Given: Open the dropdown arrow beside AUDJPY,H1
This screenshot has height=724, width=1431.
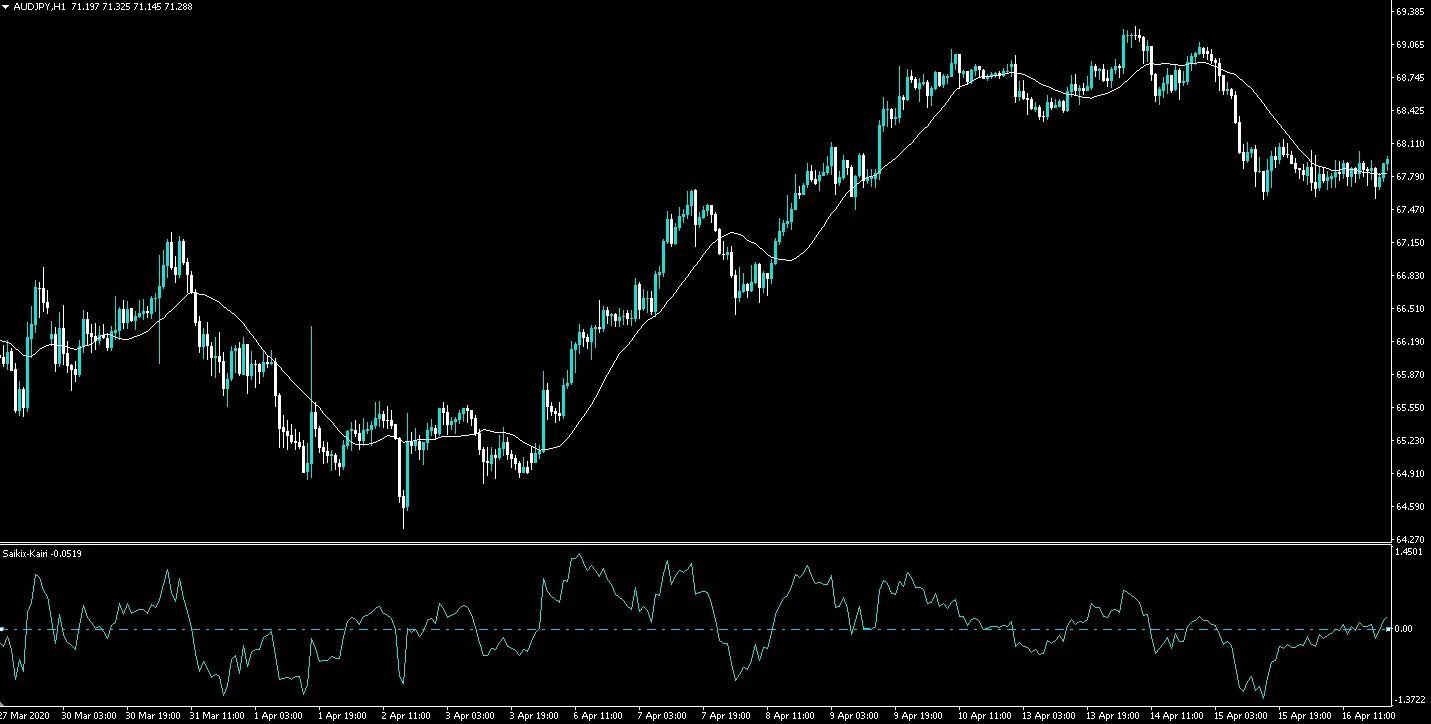Looking at the screenshot, I should 6,7.
